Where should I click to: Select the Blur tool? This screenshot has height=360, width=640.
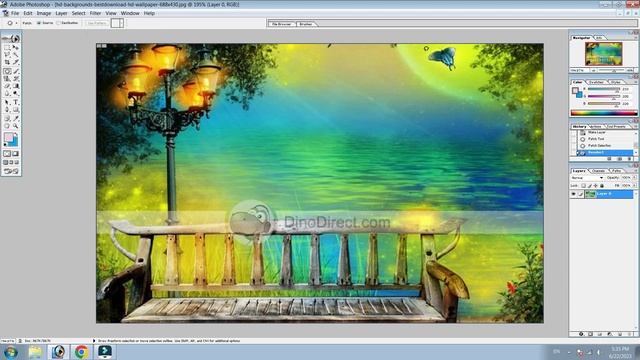[x=7, y=93]
